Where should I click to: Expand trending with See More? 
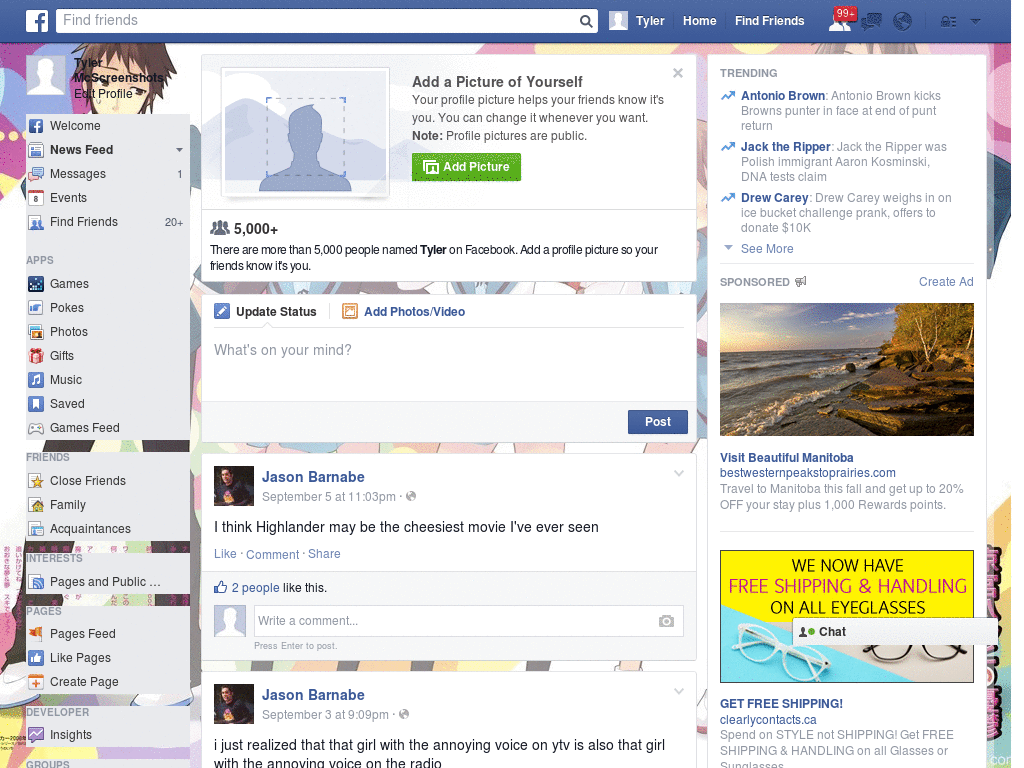click(767, 249)
